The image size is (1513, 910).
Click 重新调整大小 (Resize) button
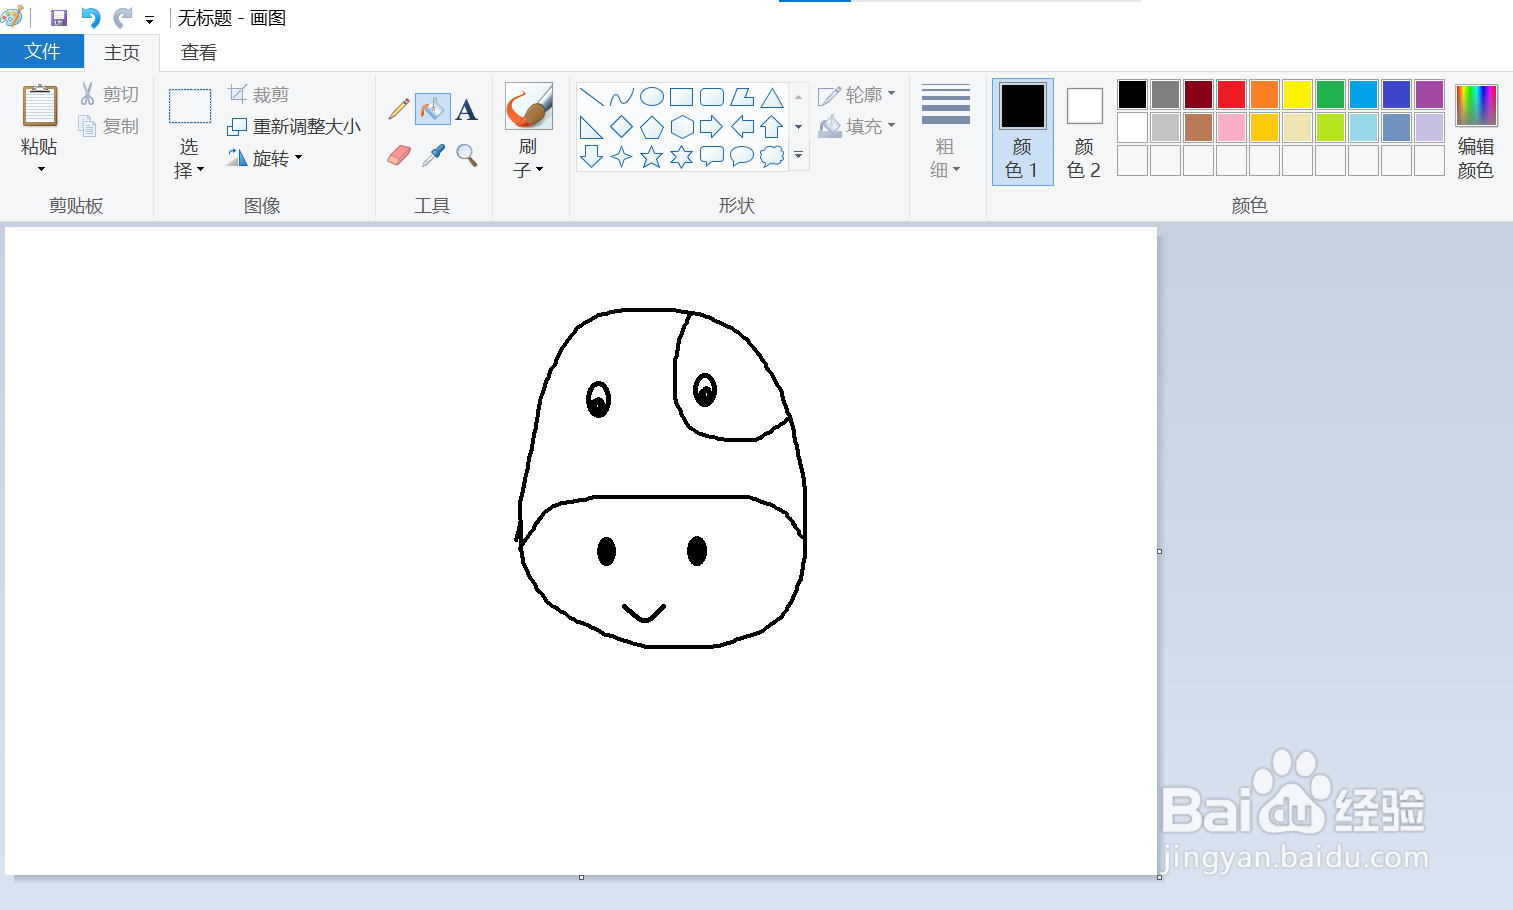point(294,127)
